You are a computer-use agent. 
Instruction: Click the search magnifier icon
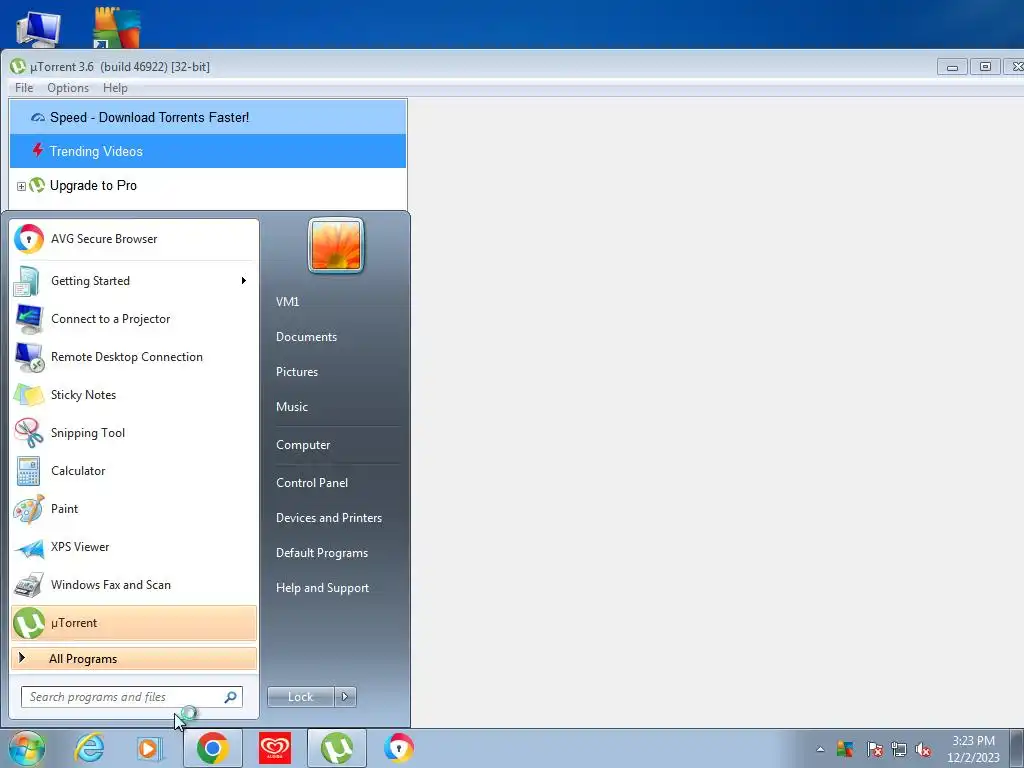pyautogui.click(x=231, y=697)
